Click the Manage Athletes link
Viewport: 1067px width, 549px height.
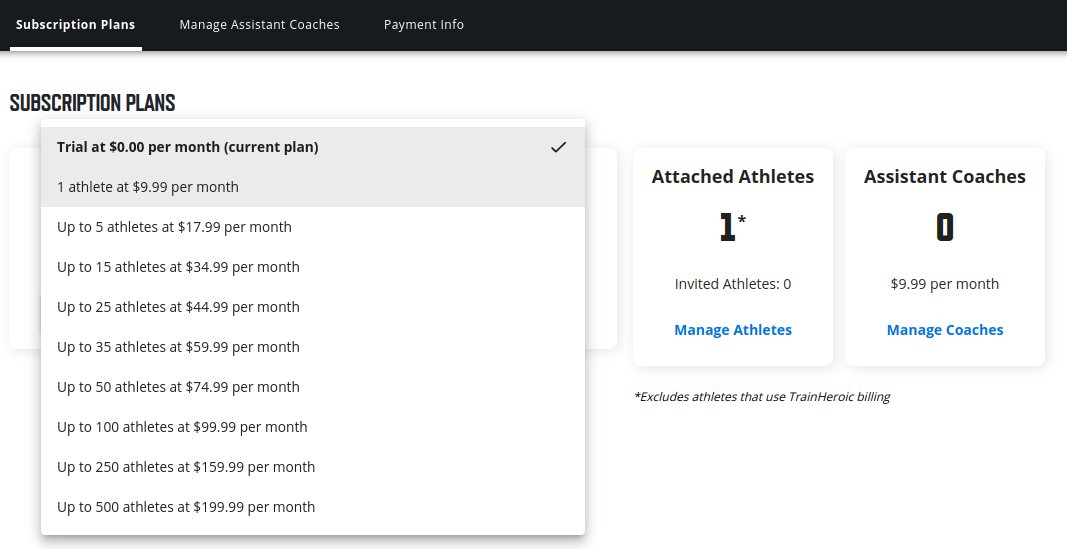733,330
